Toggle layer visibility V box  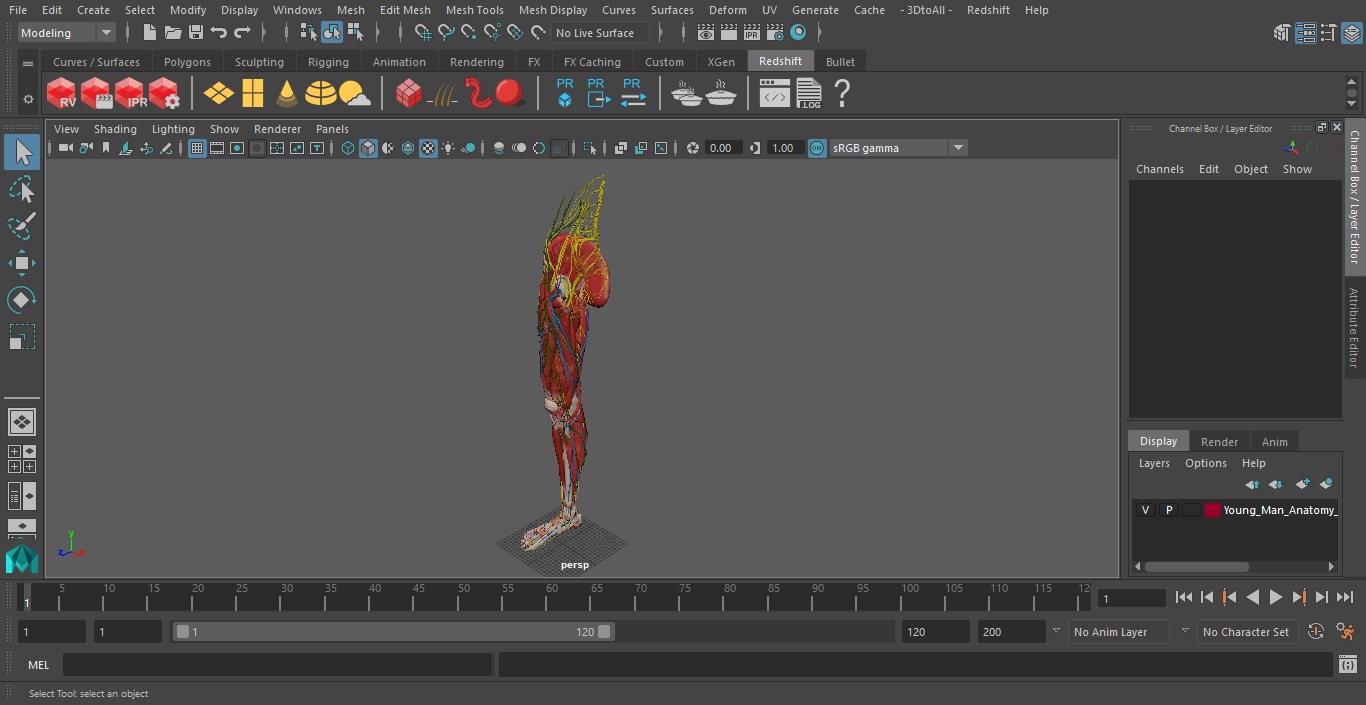[x=1145, y=510]
